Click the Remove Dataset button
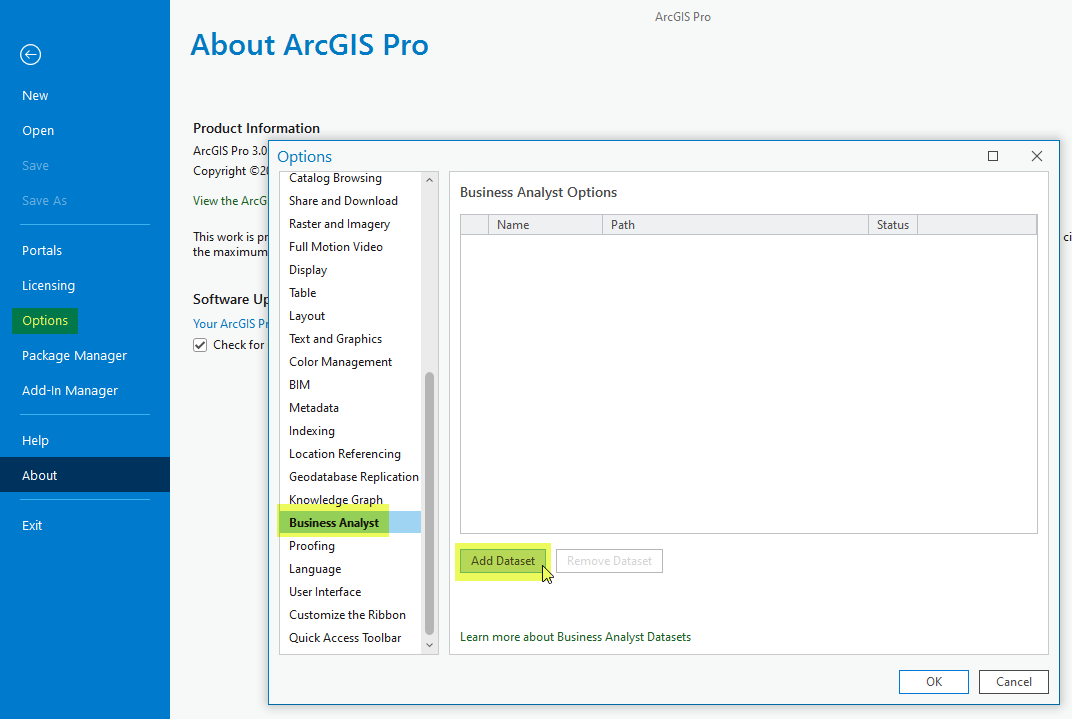Image resolution: width=1072 pixels, height=719 pixels. [x=609, y=561]
